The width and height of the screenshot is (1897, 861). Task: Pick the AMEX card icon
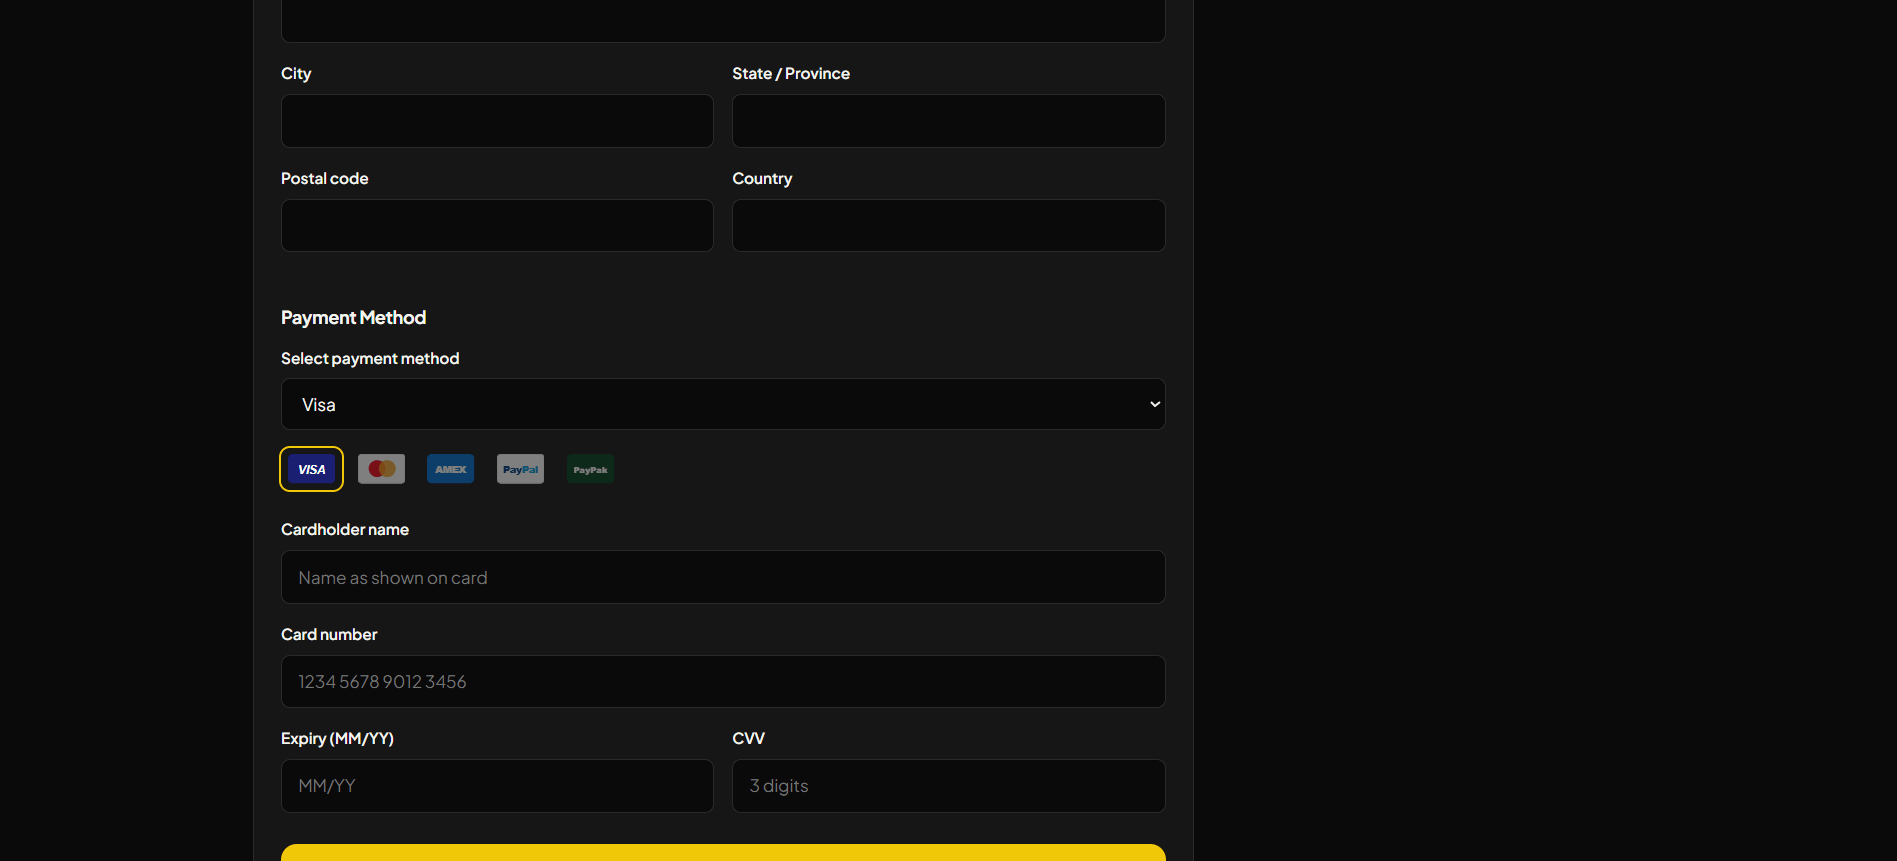[451, 469]
